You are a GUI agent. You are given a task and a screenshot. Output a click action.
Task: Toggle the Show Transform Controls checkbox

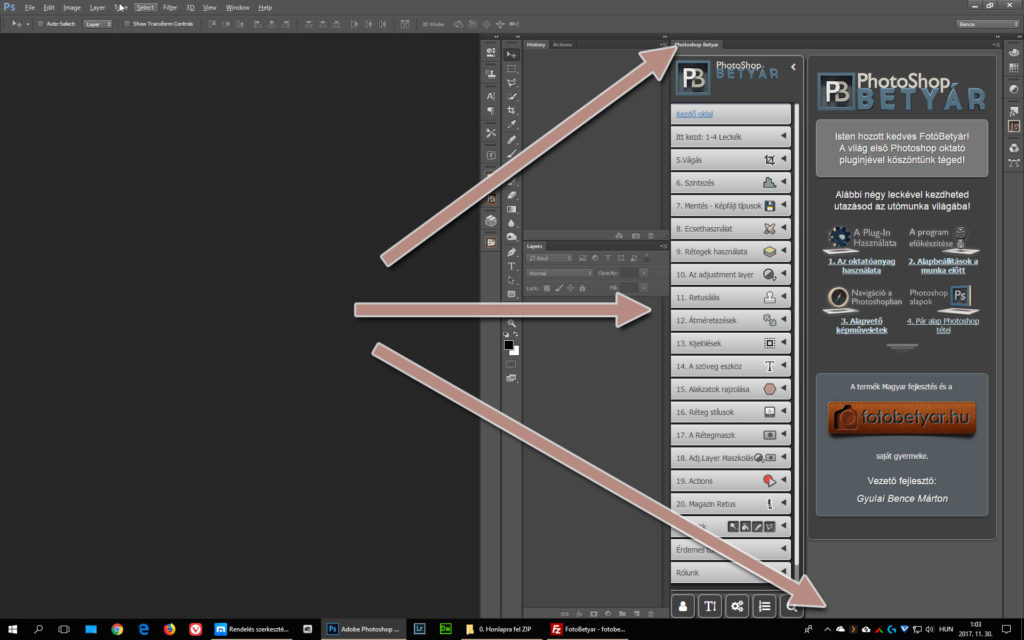tap(126, 23)
